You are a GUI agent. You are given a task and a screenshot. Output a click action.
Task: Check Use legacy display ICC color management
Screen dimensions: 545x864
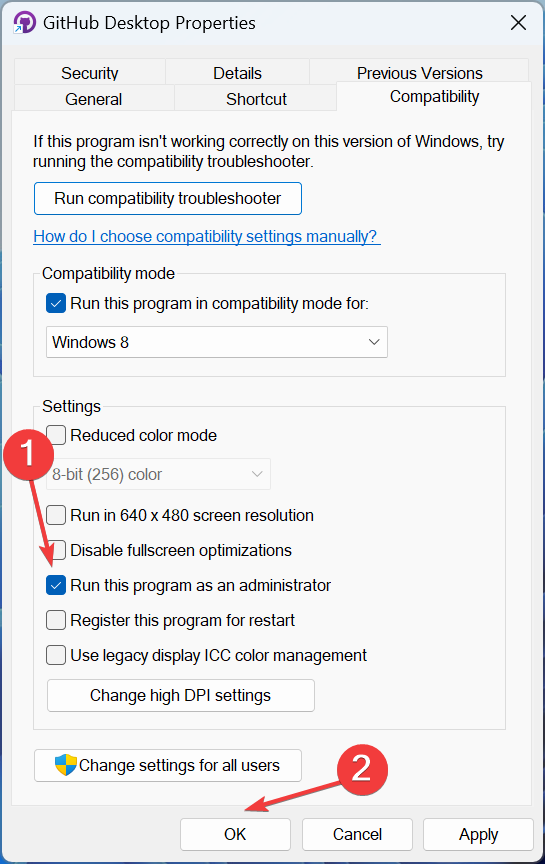(56, 655)
